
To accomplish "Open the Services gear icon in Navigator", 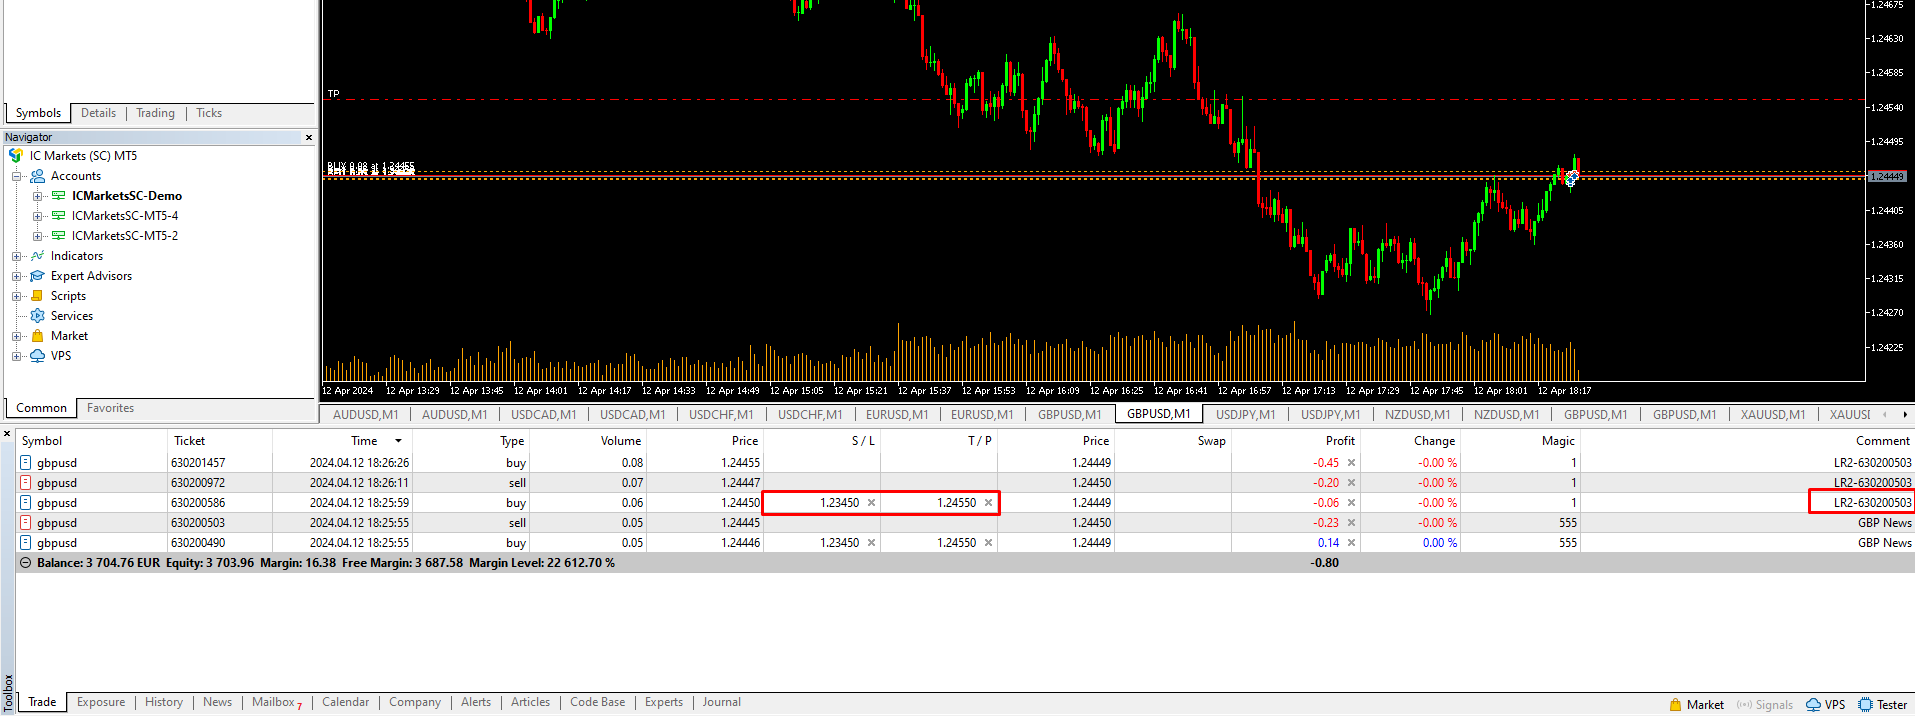I will (x=38, y=316).
